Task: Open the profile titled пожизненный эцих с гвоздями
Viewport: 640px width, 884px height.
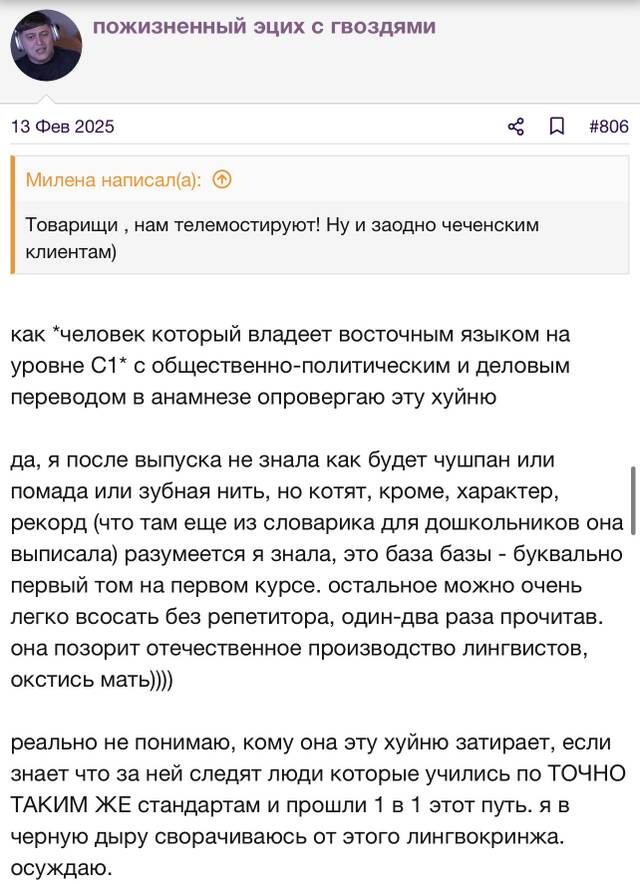Action: click(264, 26)
